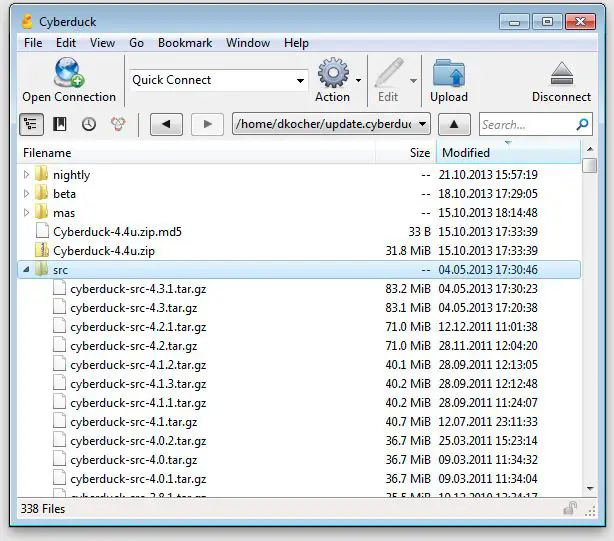This screenshot has height=541, width=614.
Task: Click the Disconnect eject icon
Action: (562, 74)
